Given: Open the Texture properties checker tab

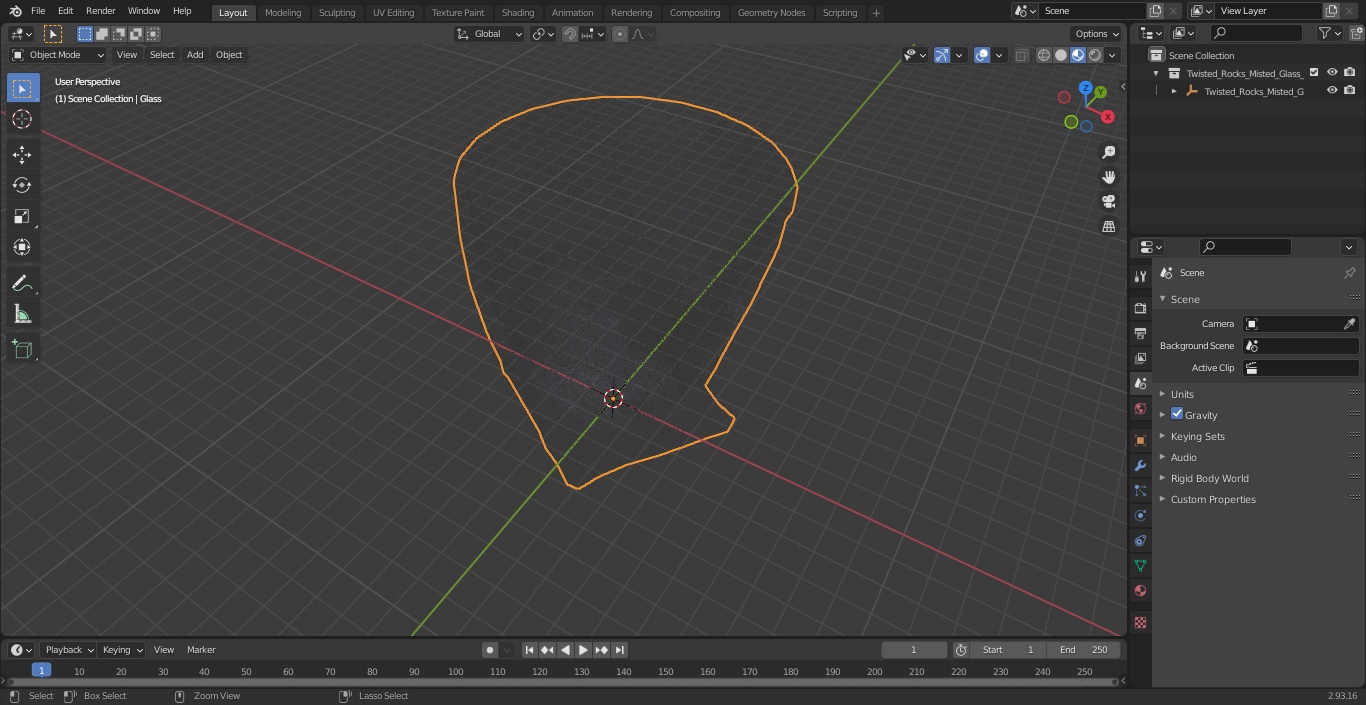Looking at the screenshot, I should click(1140, 622).
